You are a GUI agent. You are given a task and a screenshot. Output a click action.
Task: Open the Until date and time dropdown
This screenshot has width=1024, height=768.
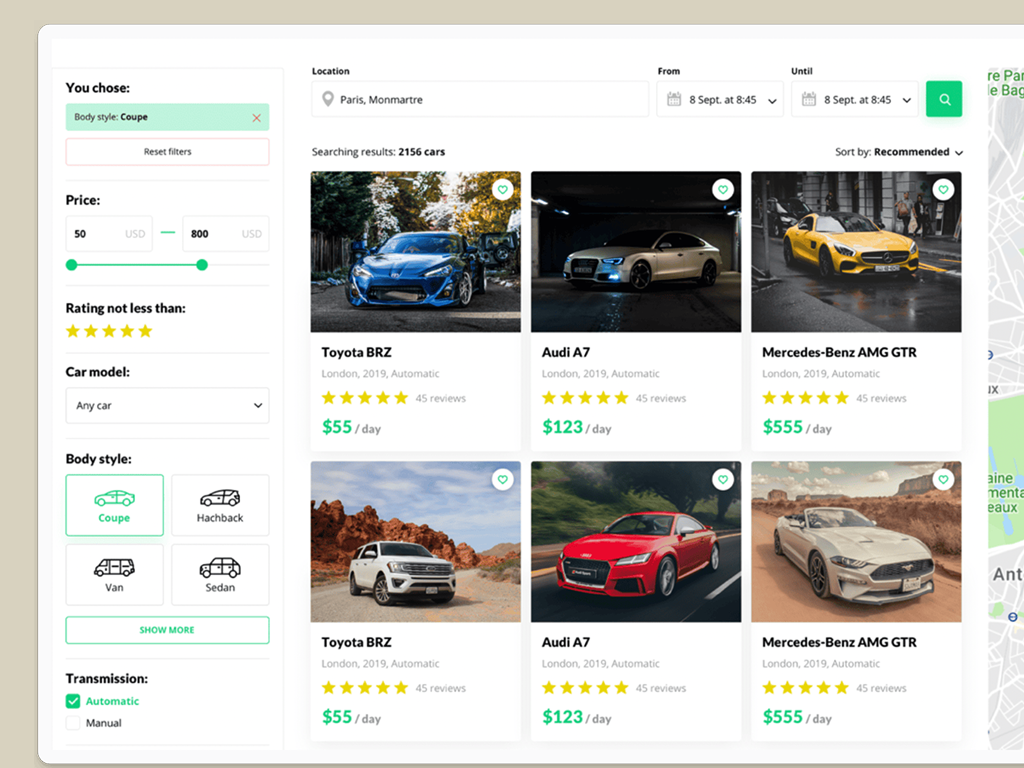point(855,100)
